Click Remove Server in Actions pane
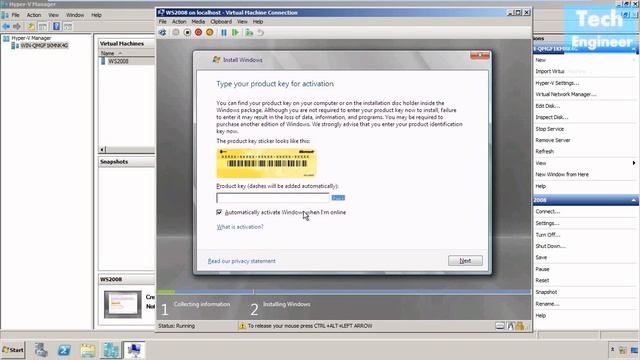Screen dimensions: 640x360 click(553, 140)
